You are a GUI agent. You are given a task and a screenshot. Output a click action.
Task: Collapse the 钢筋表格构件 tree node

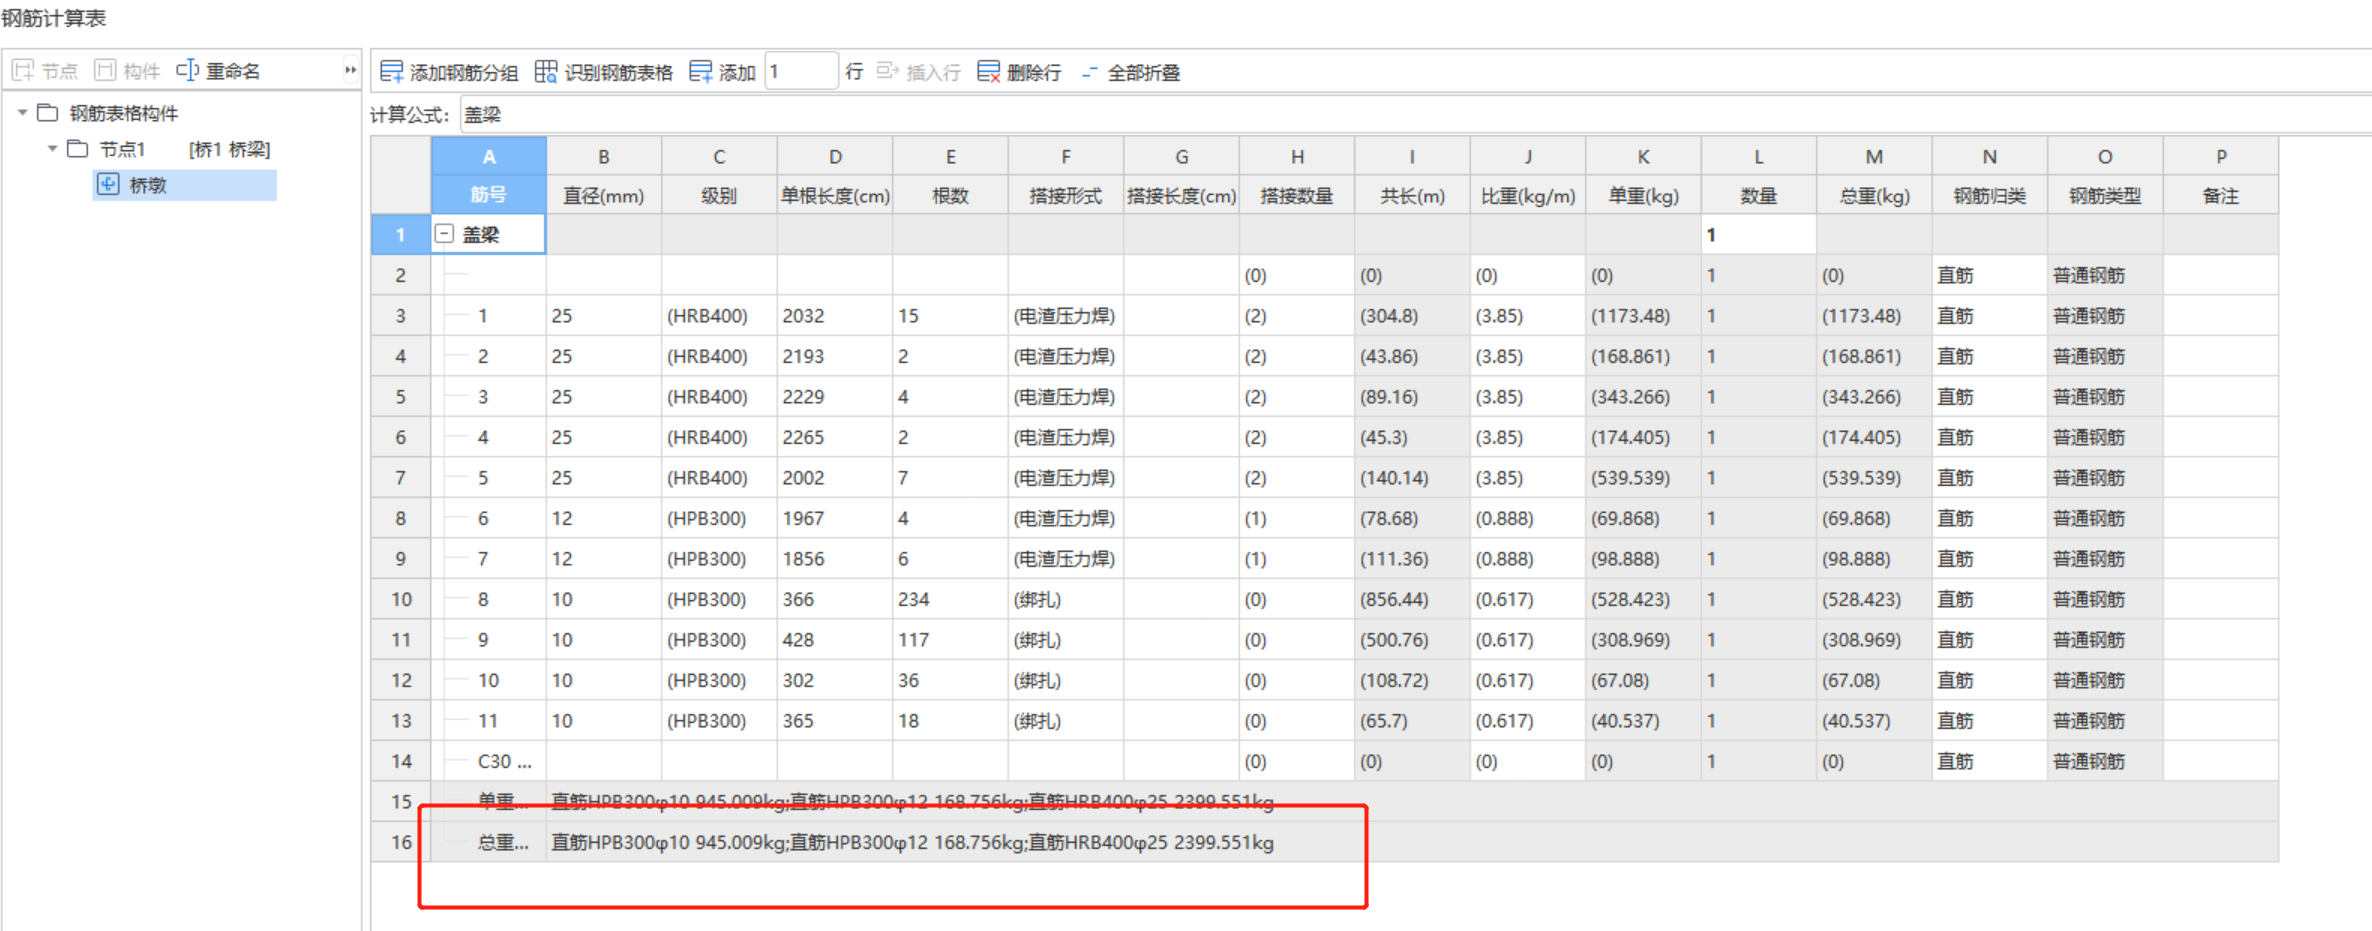[22, 113]
